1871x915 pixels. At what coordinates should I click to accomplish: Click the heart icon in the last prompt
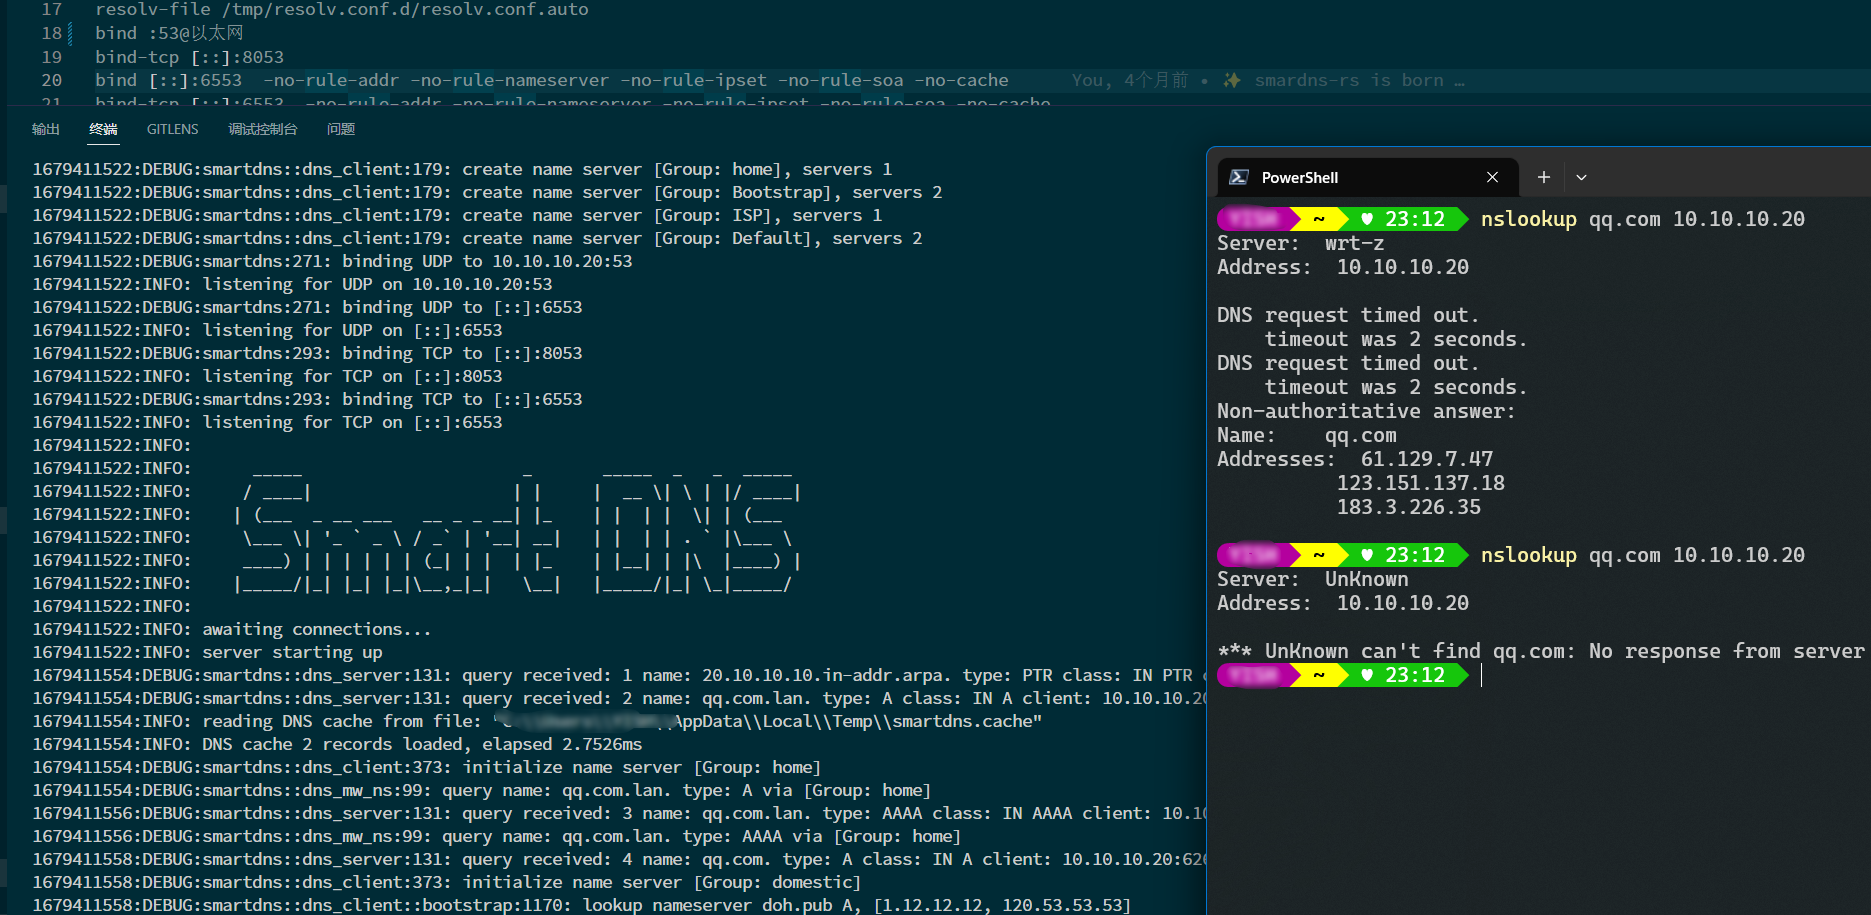click(1367, 675)
